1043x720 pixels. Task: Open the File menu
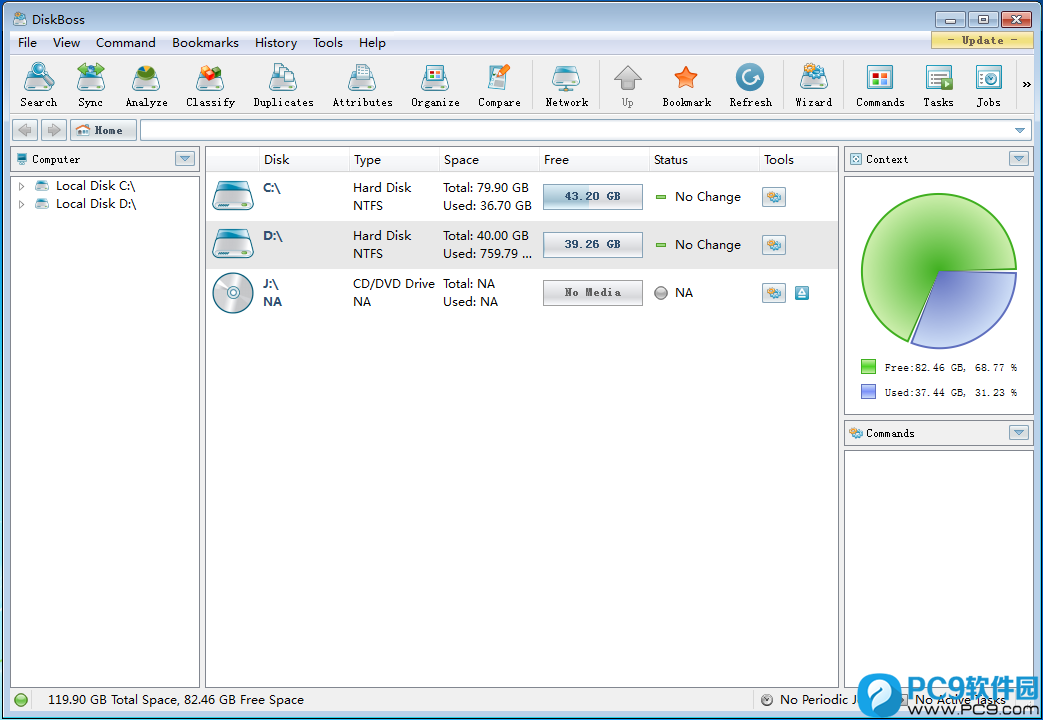pos(27,43)
